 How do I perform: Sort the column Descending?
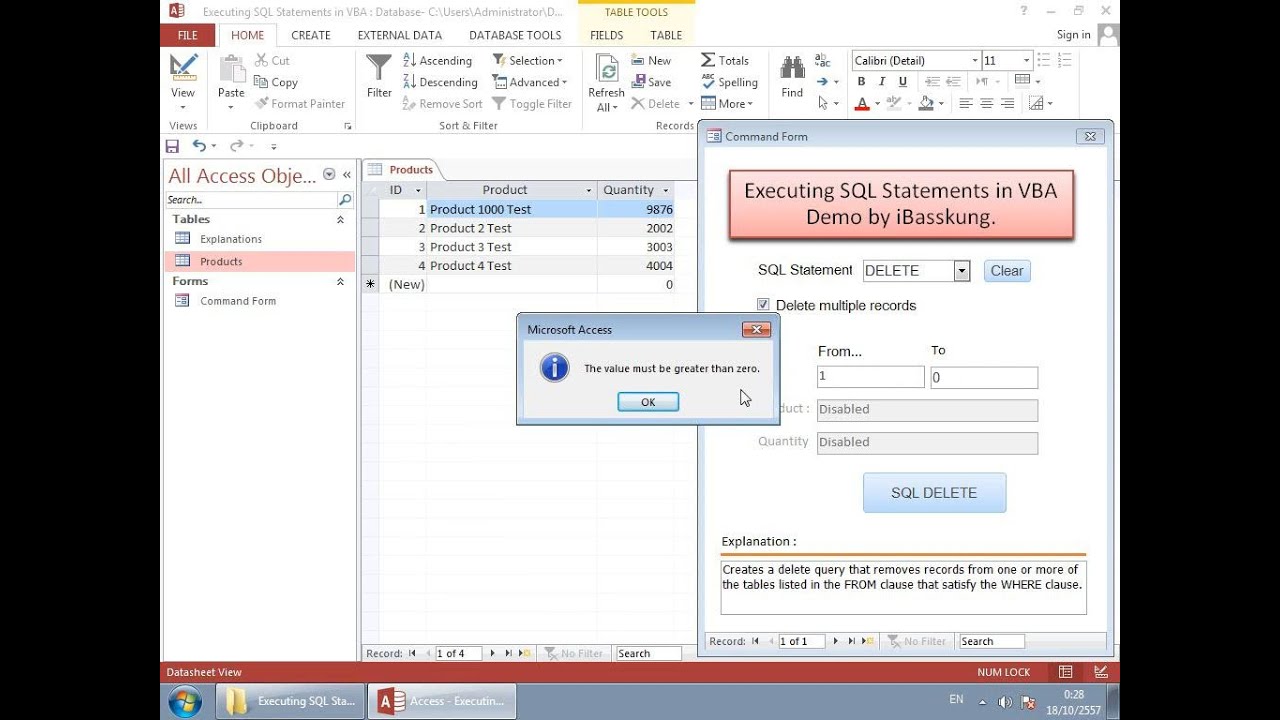click(440, 82)
